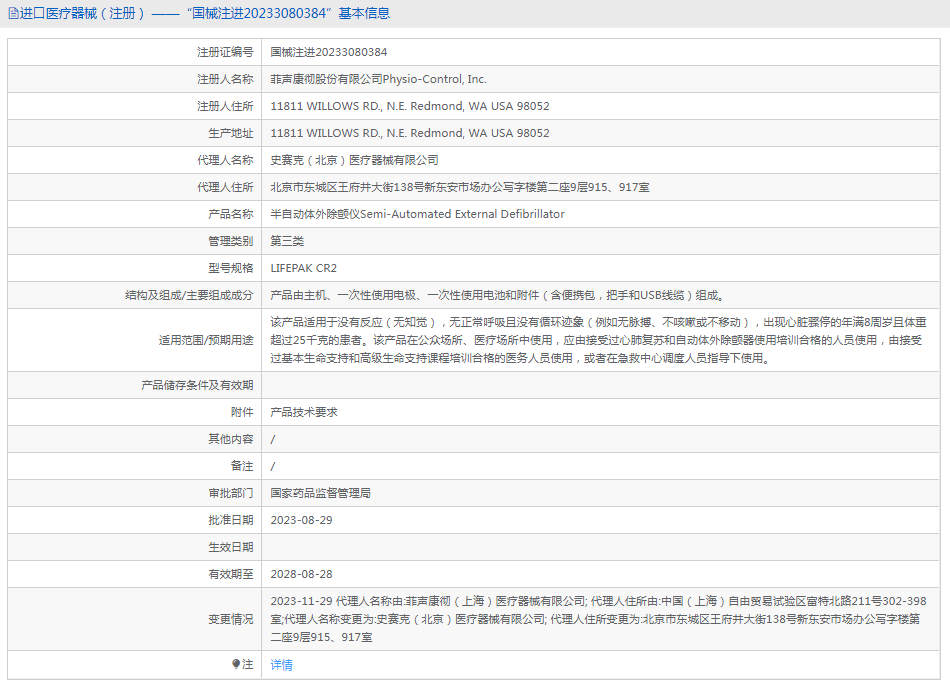Click the agent address value in 代理人住所 row

460,187
